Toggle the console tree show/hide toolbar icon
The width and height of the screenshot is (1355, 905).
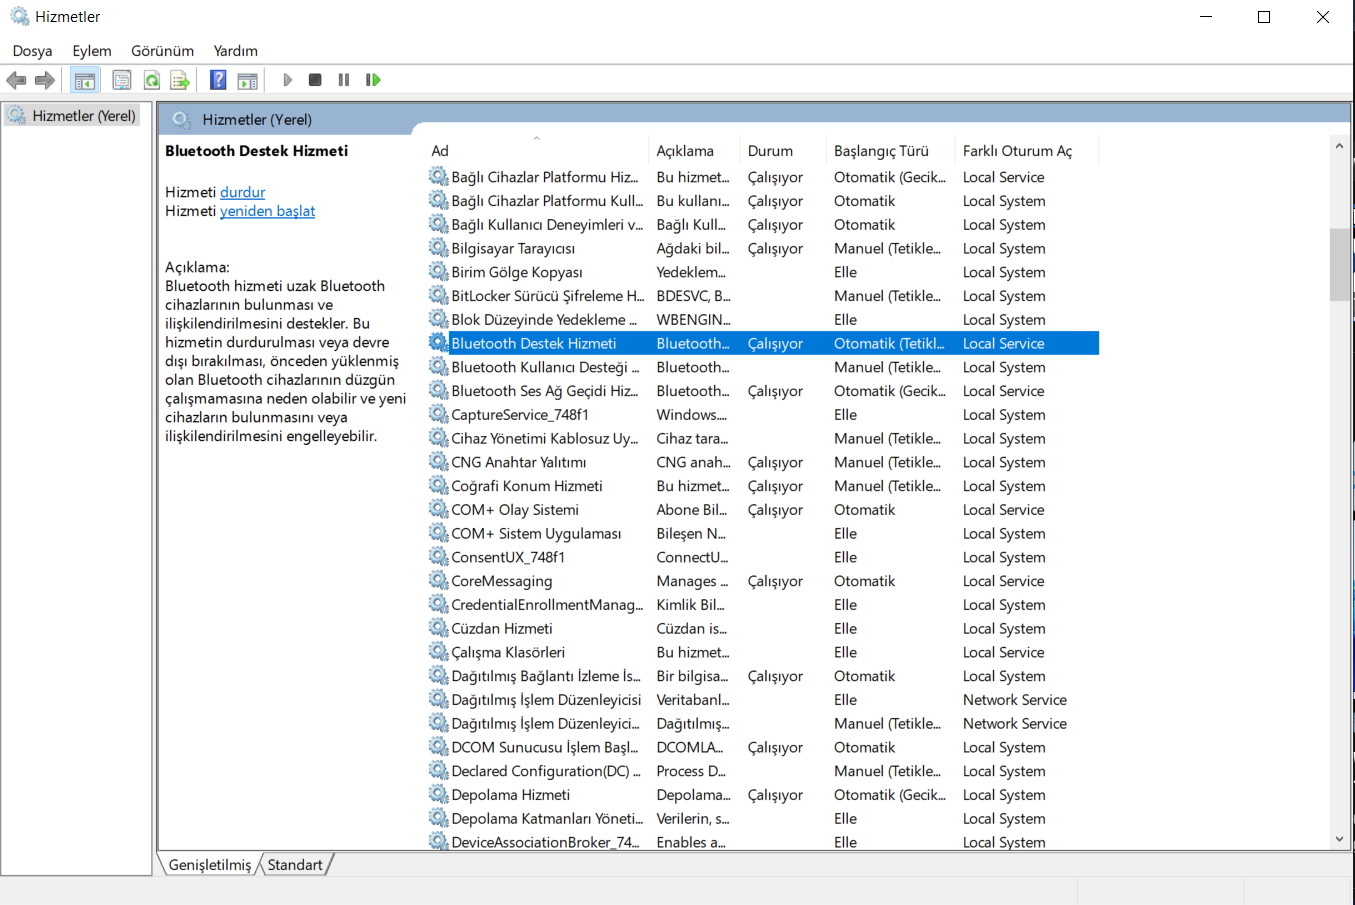(85, 80)
